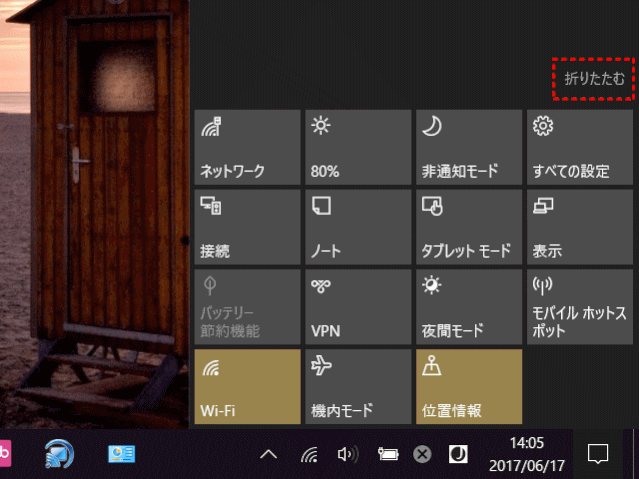Image resolution: width=639 pixels, height=479 pixels.
Task: Open the volume speaker tray icon
Action: pos(348,454)
